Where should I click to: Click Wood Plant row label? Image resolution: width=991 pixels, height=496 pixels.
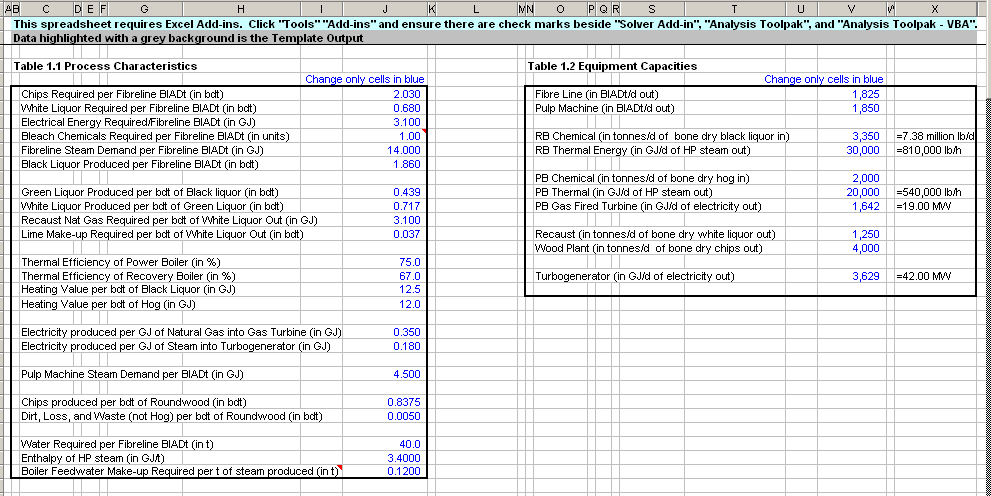[648, 248]
